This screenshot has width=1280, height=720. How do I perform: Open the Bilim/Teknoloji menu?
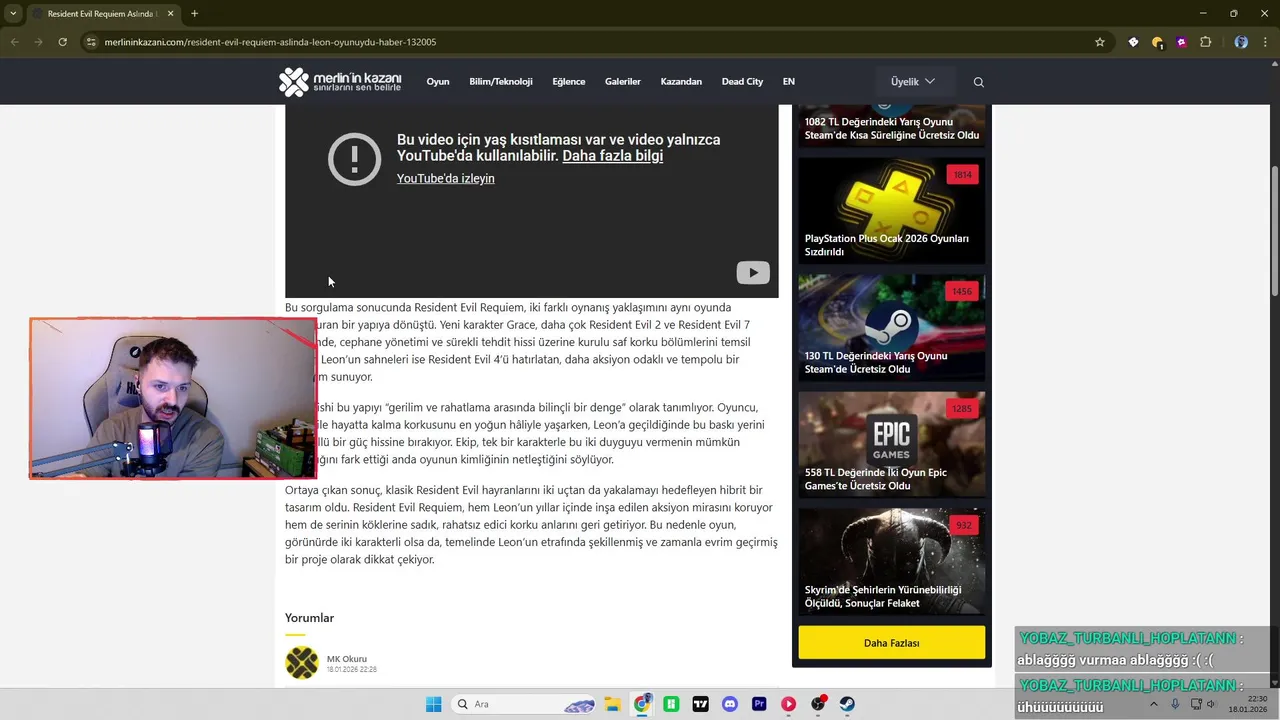point(501,82)
